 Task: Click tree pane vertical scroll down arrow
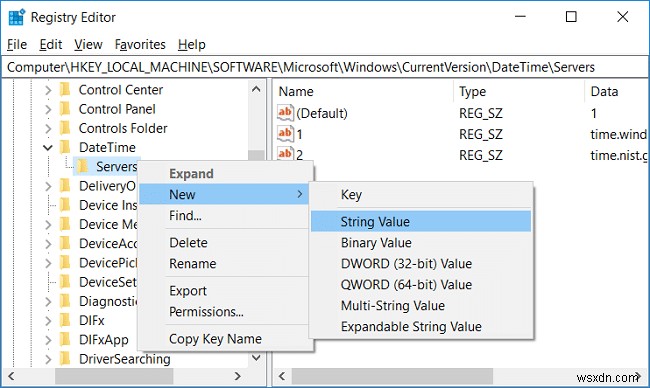coord(256,357)
